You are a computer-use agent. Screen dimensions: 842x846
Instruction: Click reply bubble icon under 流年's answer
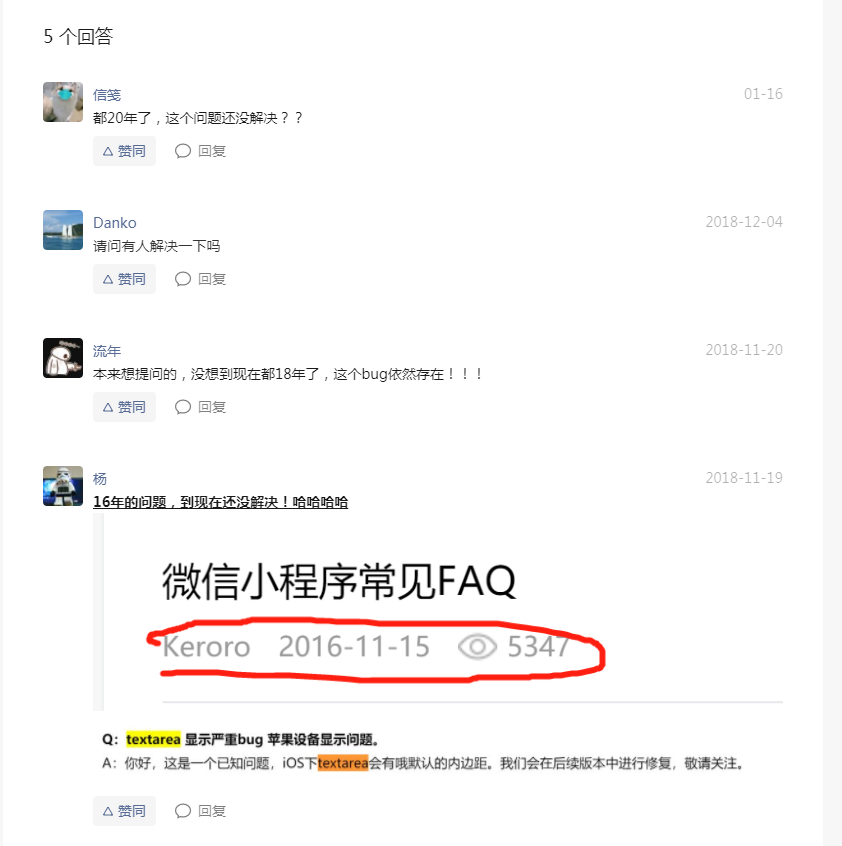[183, 407]
